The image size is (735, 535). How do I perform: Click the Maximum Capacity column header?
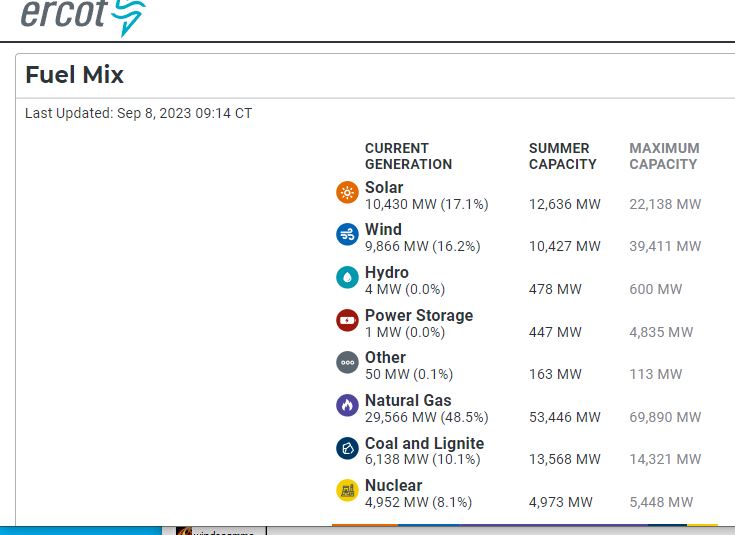(664, 156)
